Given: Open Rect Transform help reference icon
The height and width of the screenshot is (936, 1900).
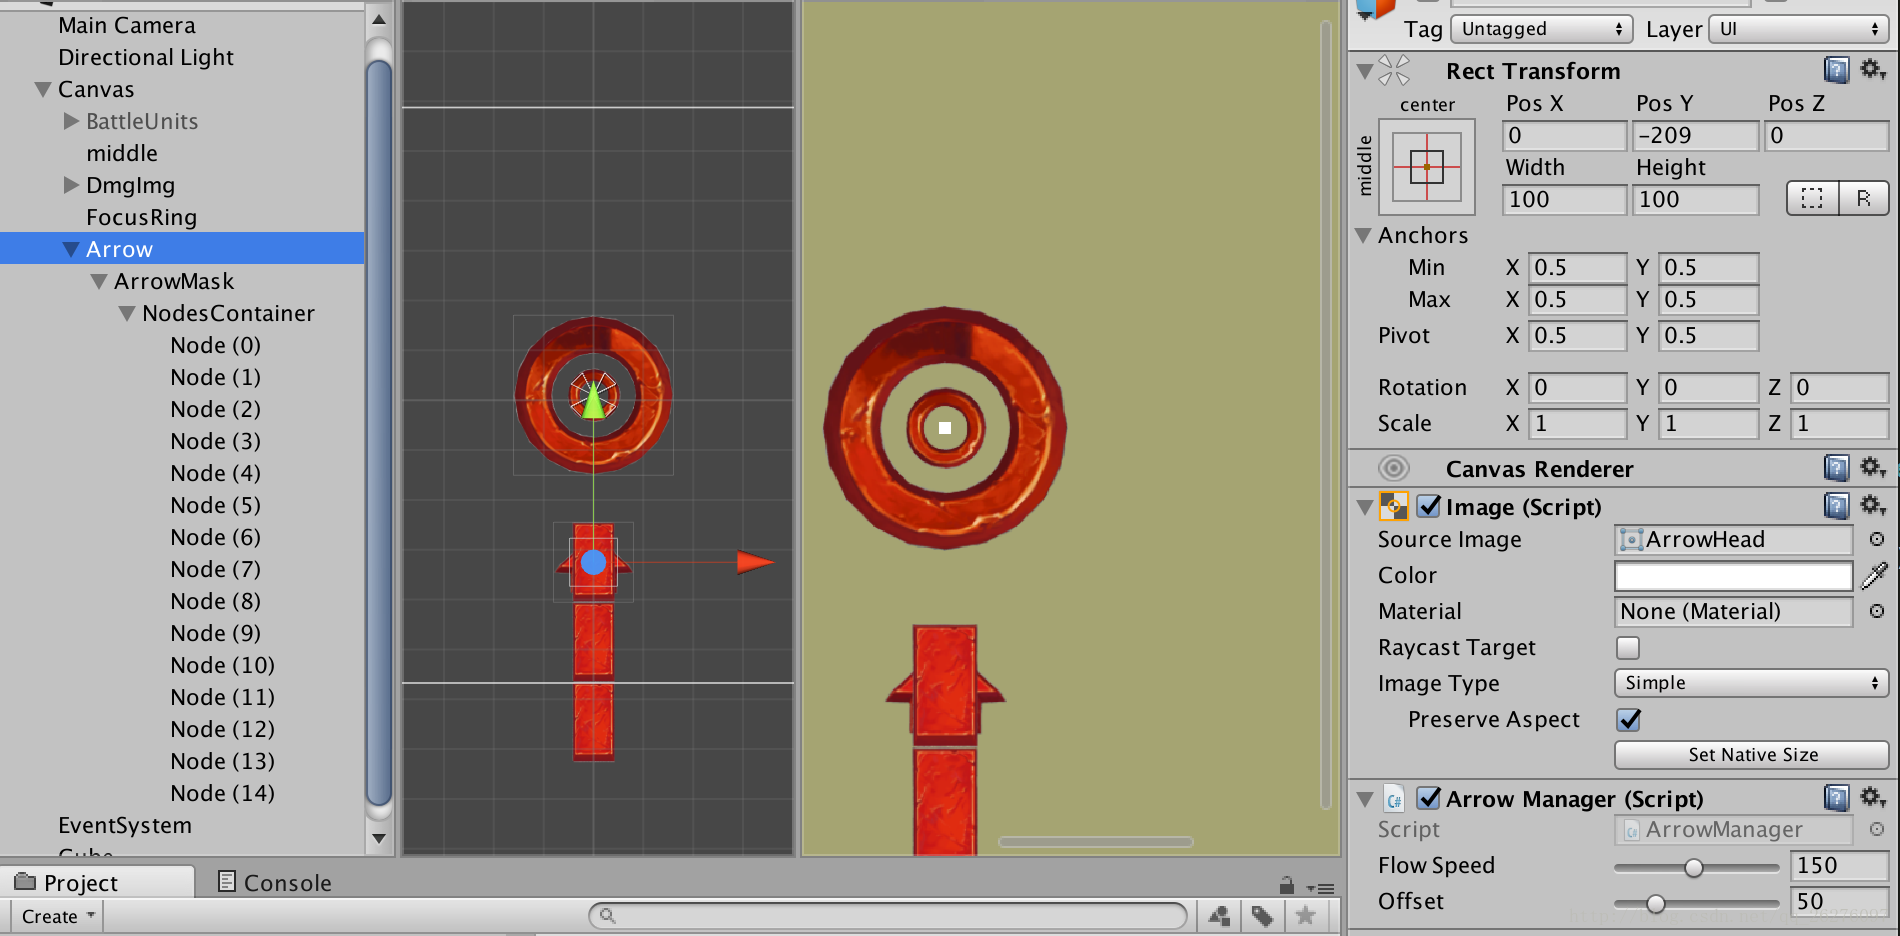Looking at the screenshot, I should pos(1836,69).
